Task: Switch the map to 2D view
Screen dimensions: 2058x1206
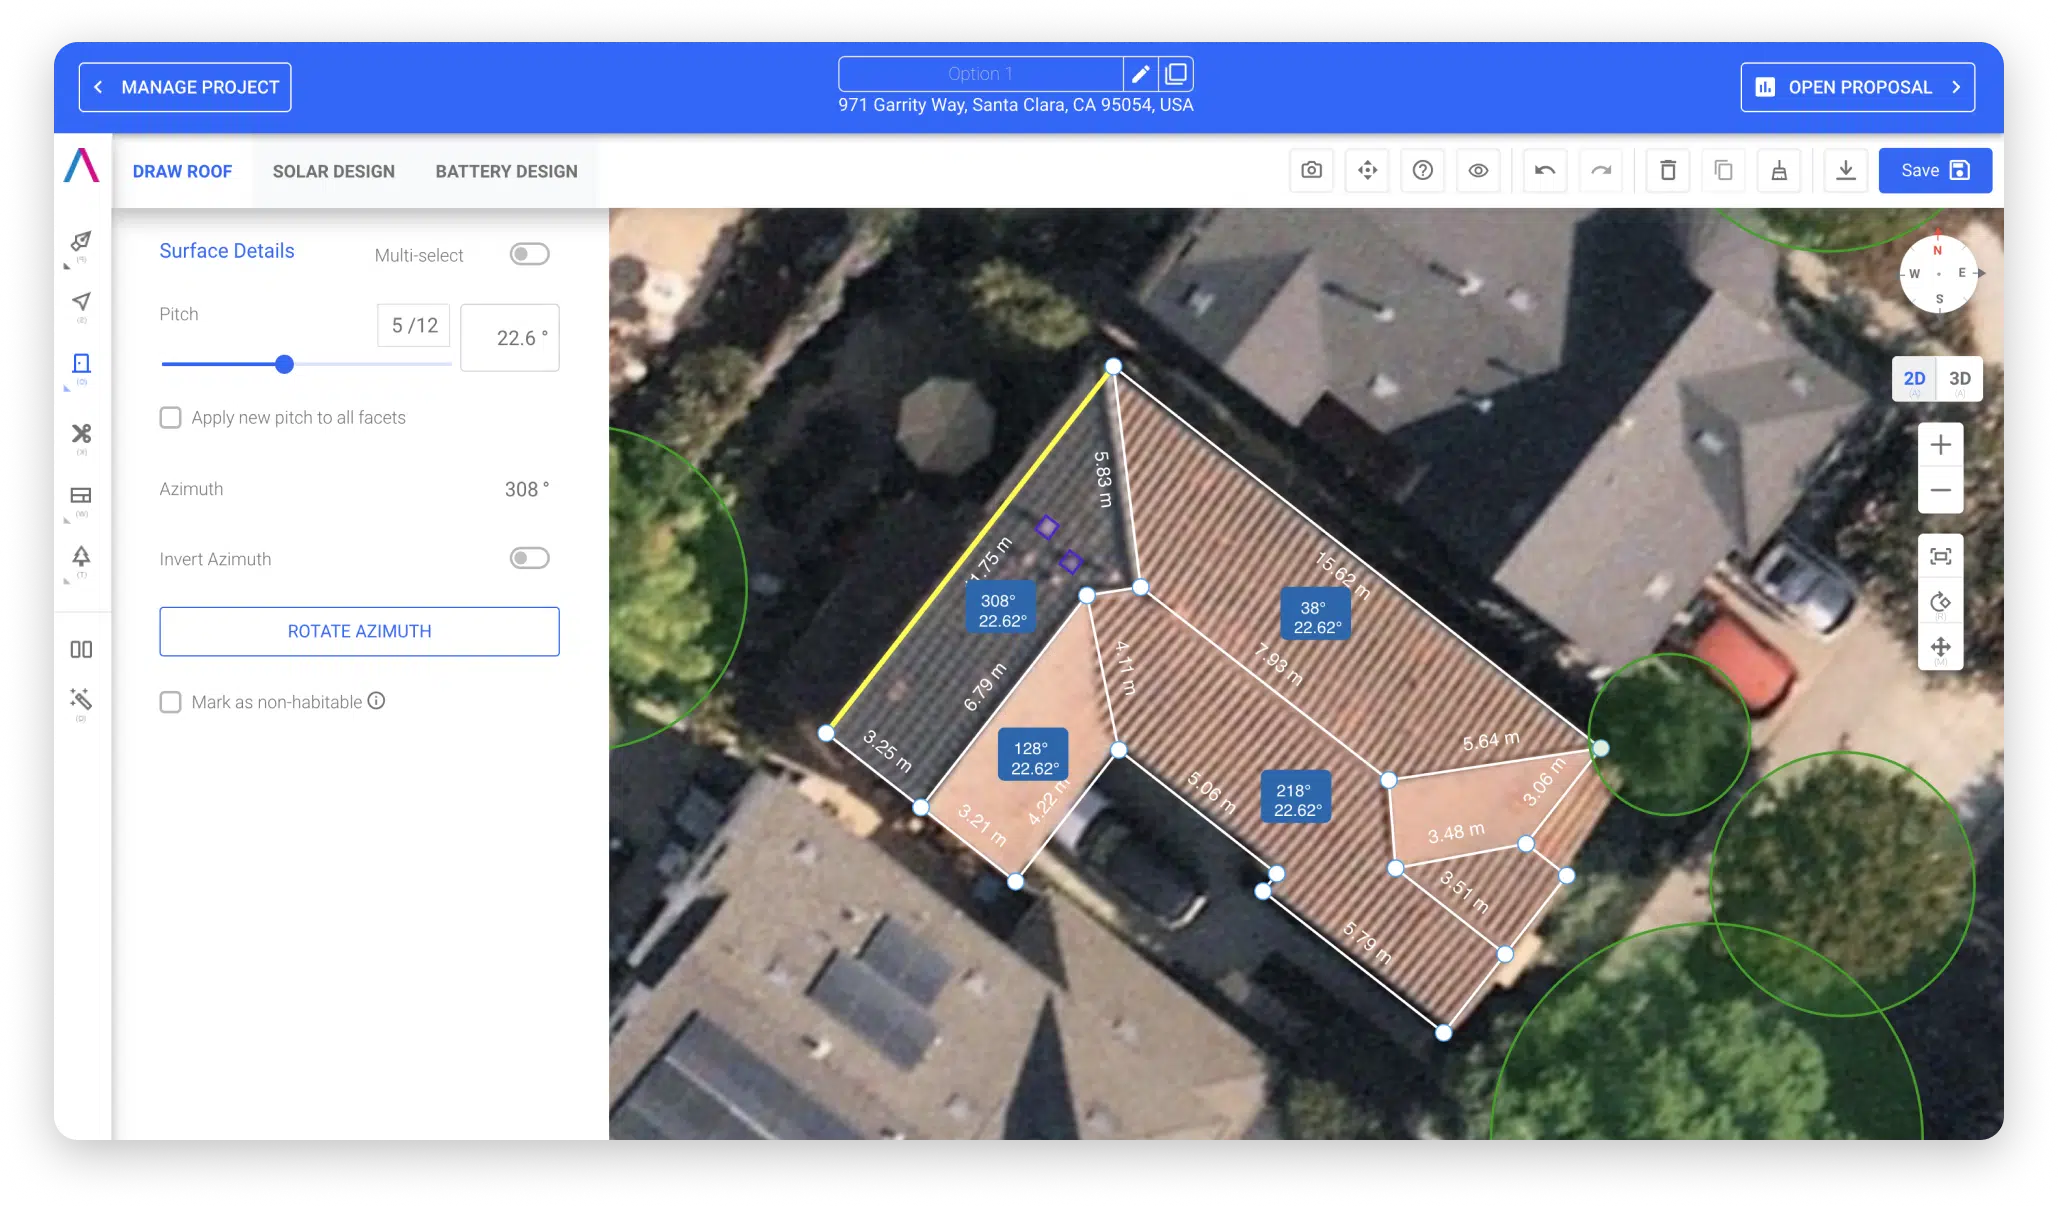Action: pos(1914,379)
